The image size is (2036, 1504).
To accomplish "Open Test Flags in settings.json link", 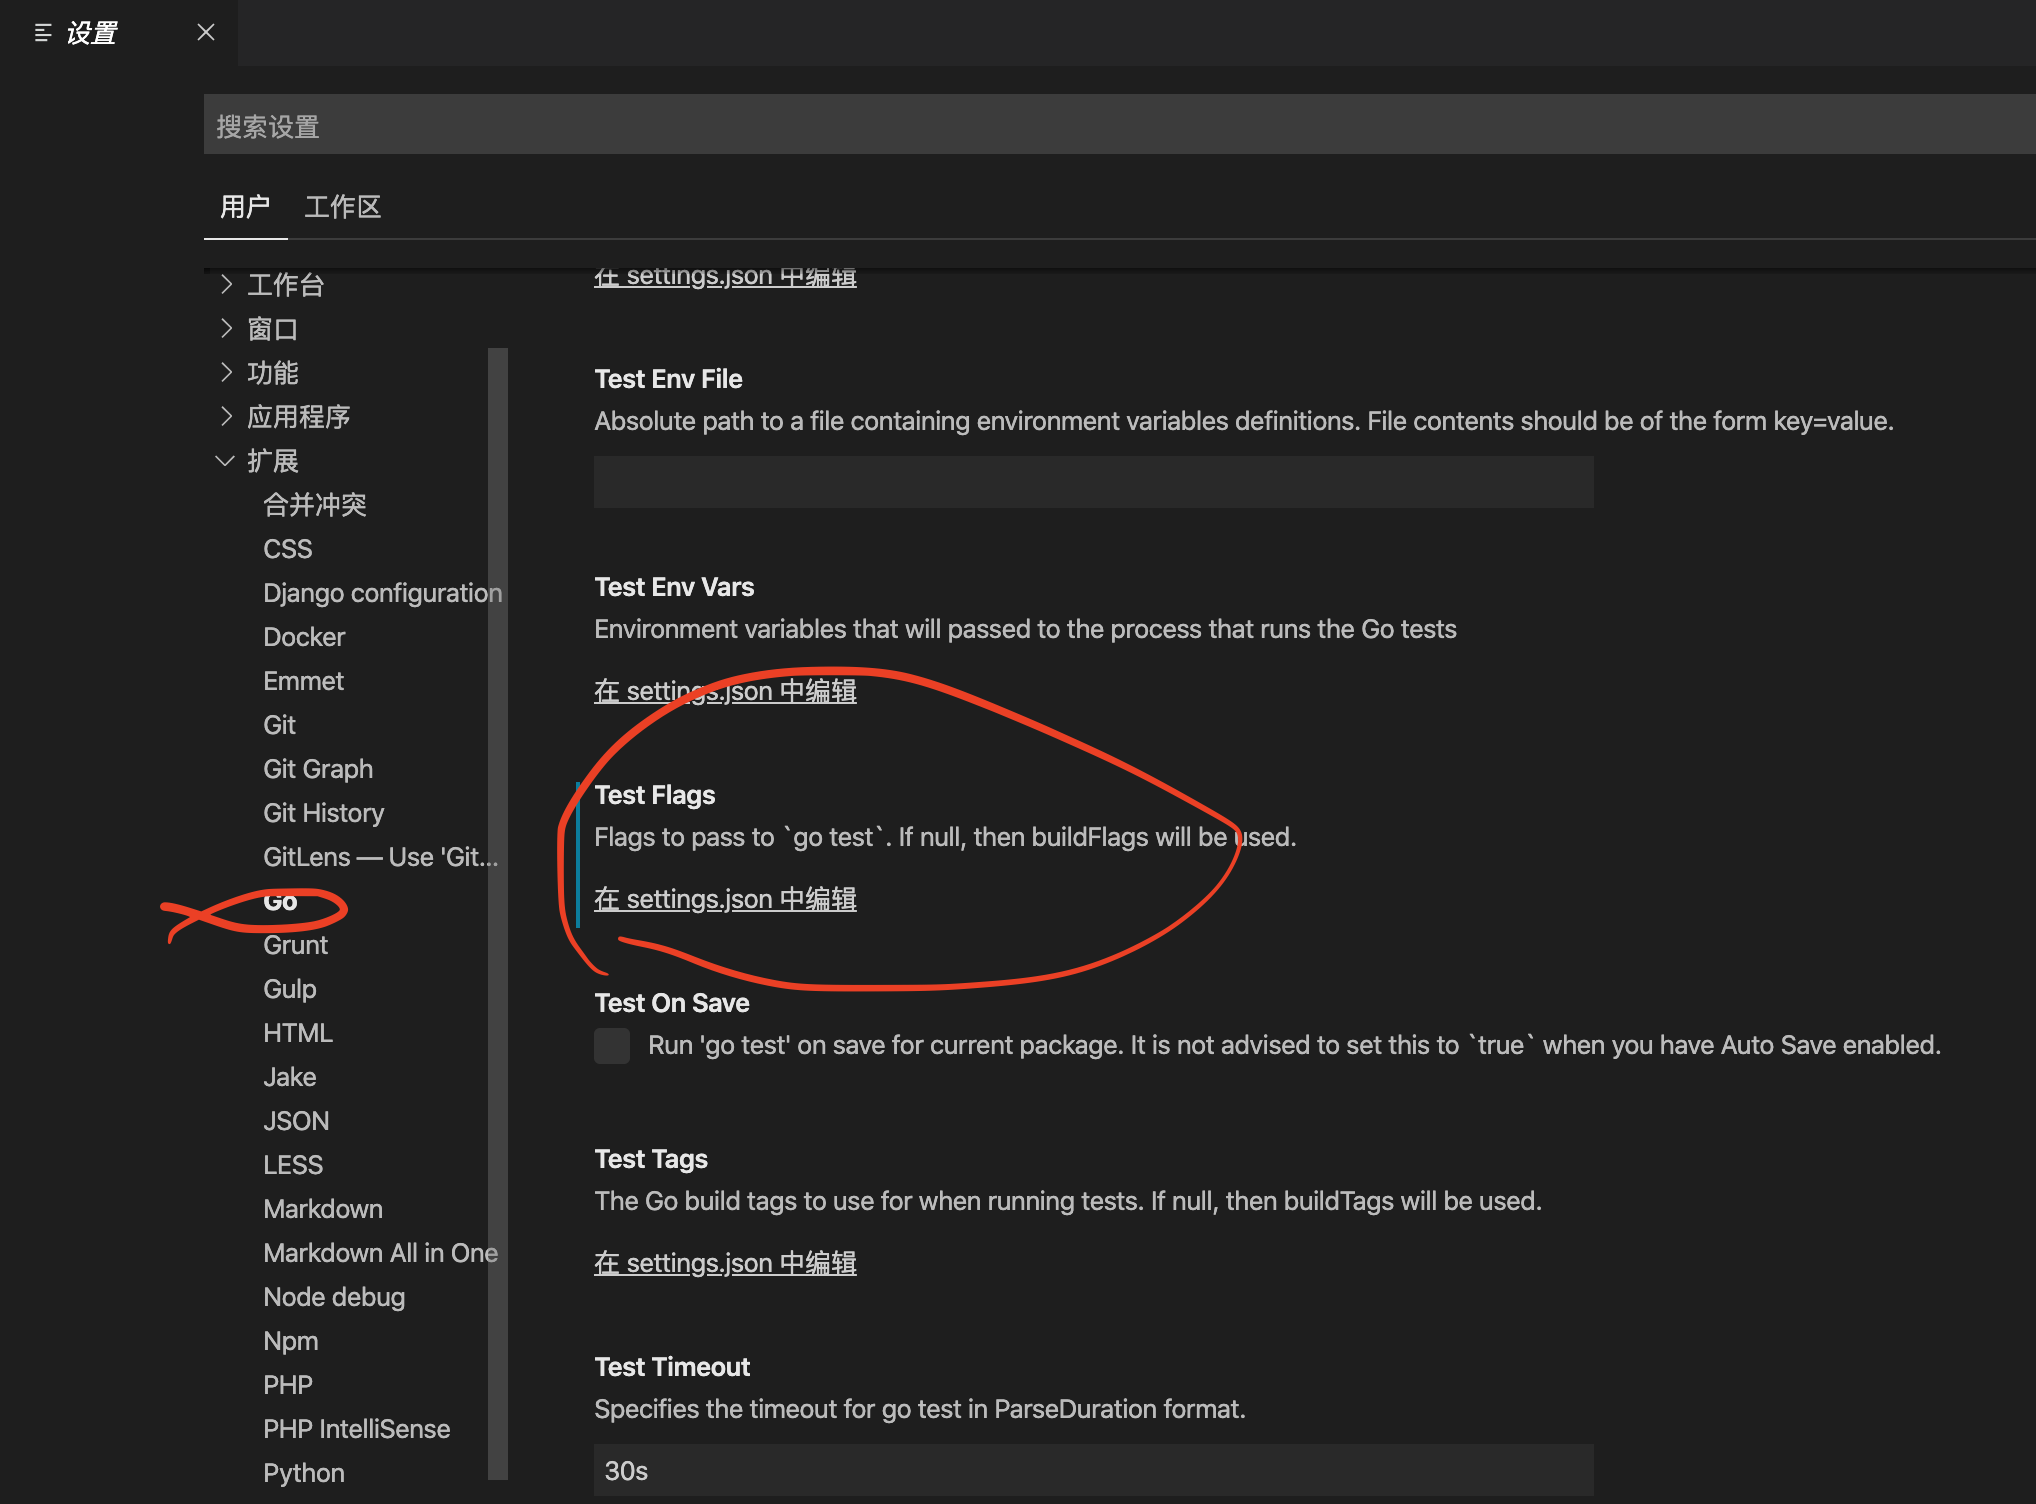I will tap(725, 899).
